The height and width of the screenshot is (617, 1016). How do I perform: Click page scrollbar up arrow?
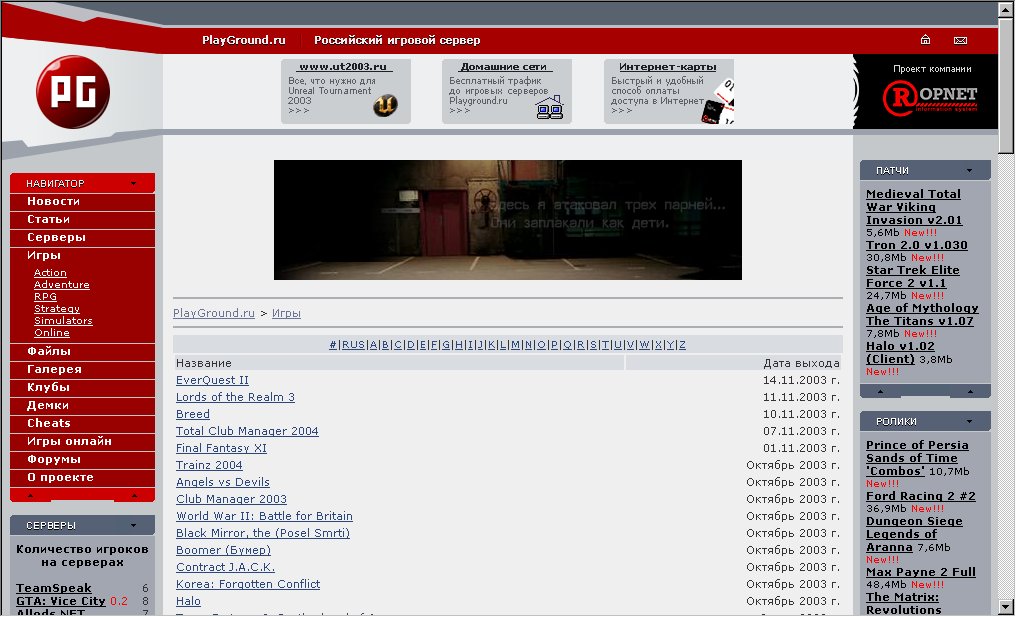pos(1006,10)
